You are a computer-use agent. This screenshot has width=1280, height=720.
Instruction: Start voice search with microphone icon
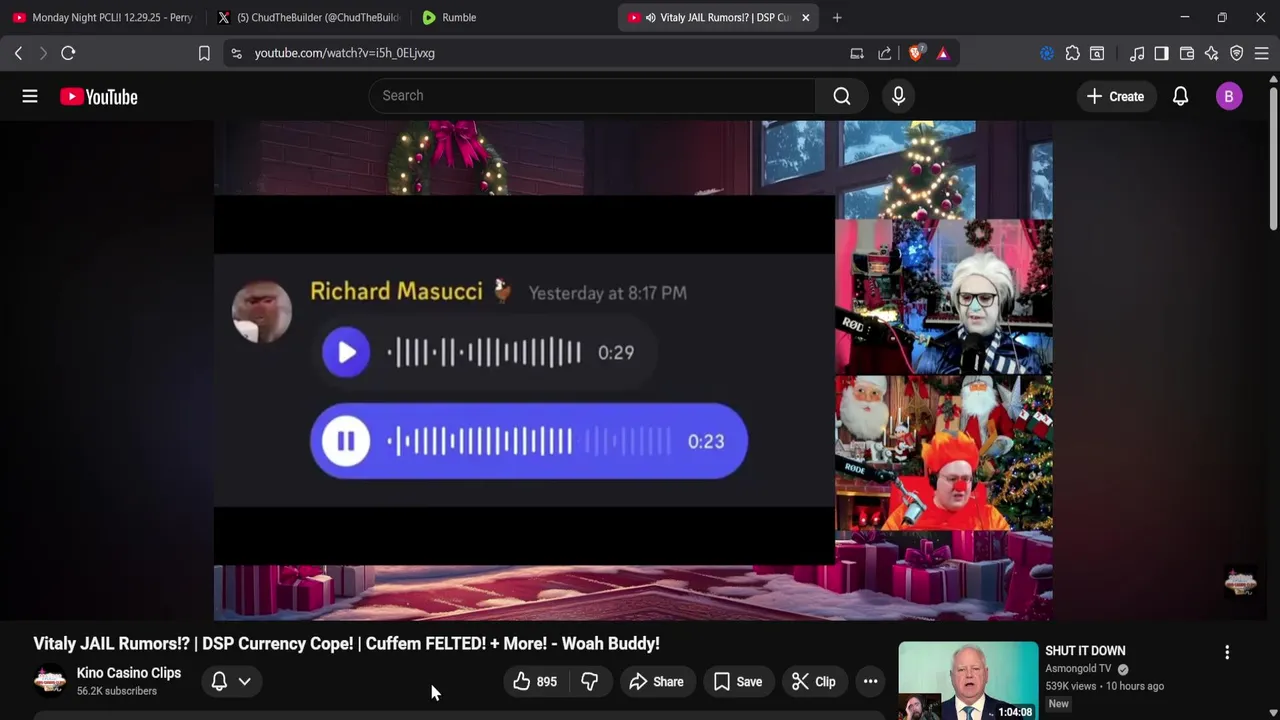coord(898,96)
